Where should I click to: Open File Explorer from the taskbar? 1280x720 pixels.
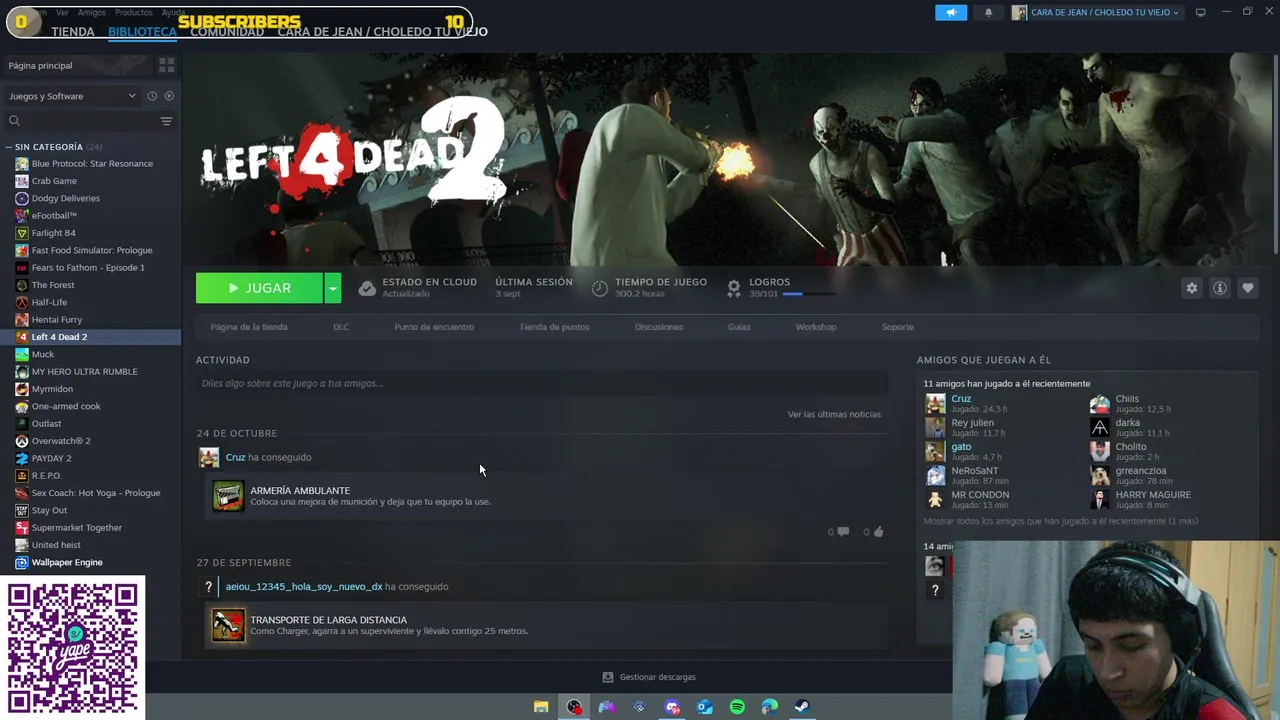coord(541,707)
